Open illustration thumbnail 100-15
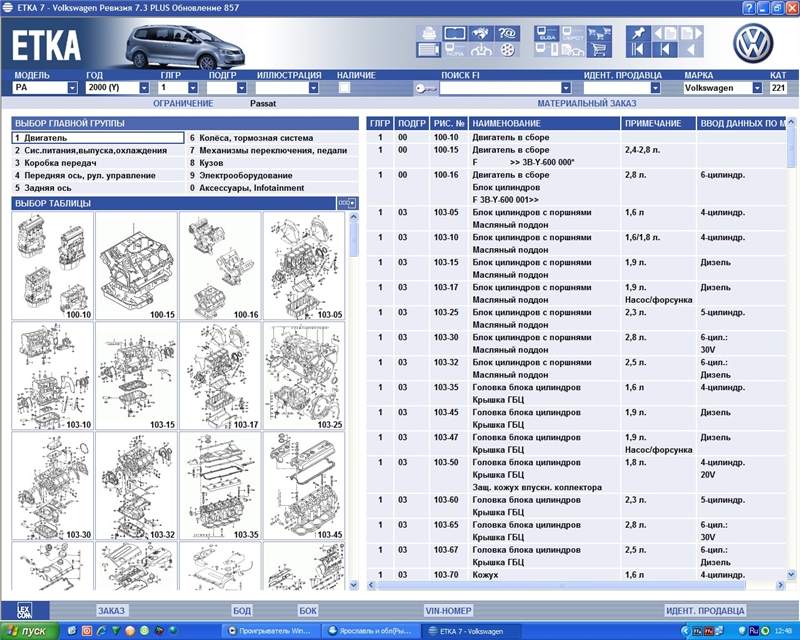This screenshot has height=640, width=800. 136,266
